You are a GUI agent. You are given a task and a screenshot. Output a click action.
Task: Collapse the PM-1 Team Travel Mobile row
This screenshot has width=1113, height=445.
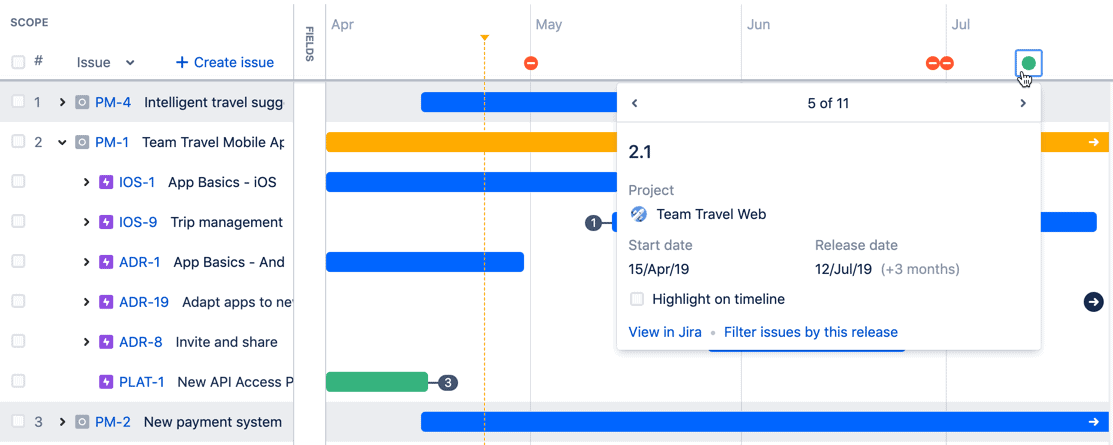point(62,142)
